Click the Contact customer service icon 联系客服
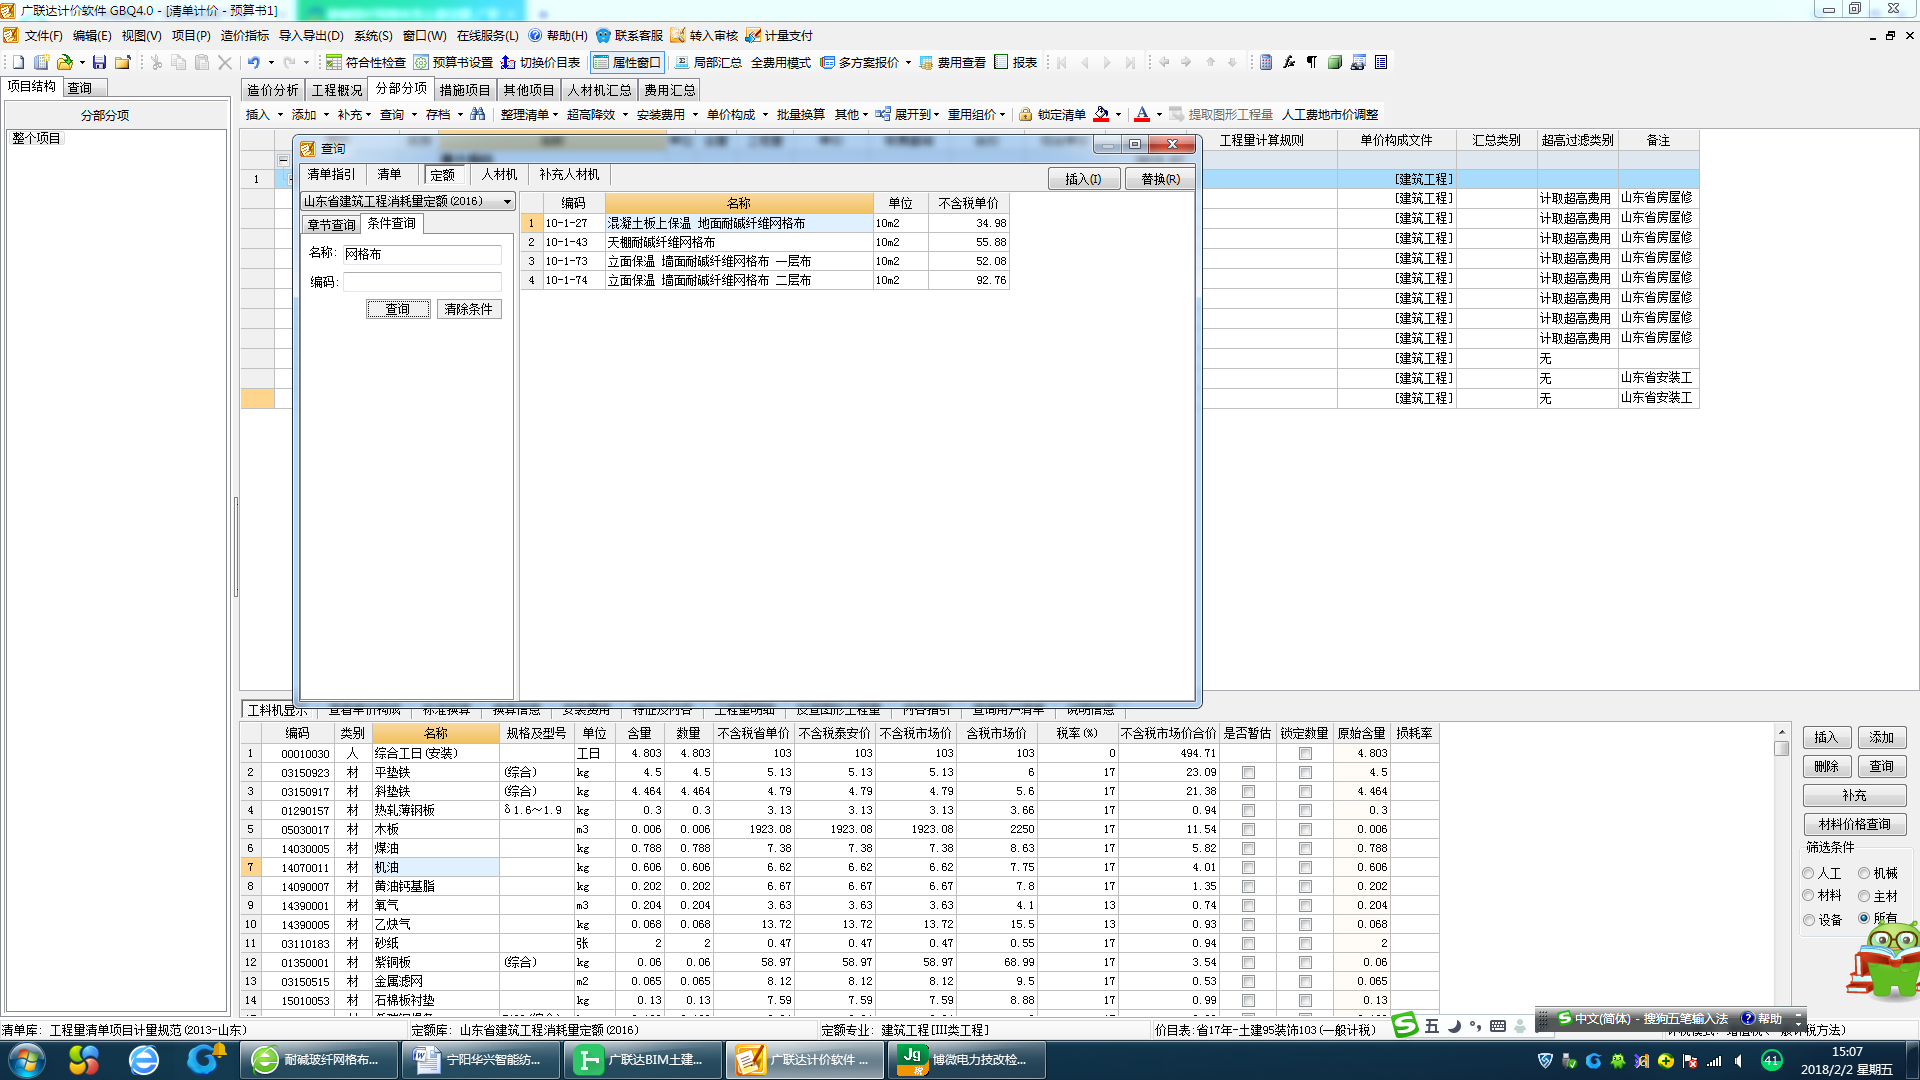 [603, 35]
